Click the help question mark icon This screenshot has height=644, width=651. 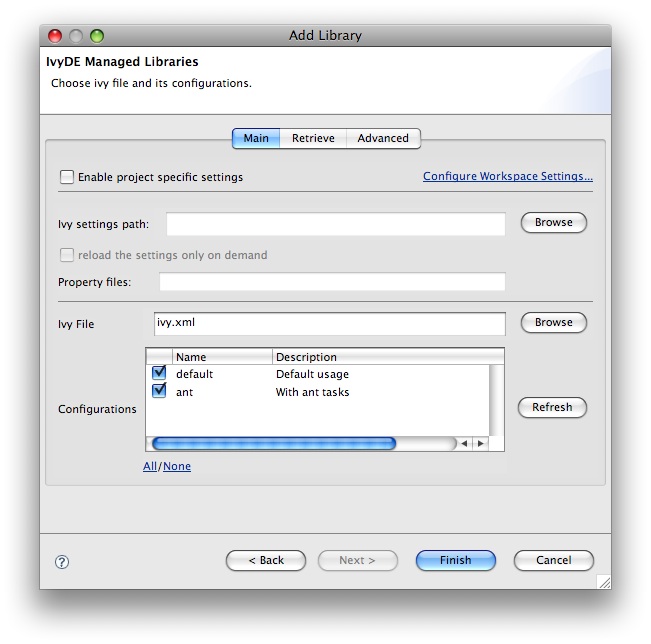coord(62,562)
